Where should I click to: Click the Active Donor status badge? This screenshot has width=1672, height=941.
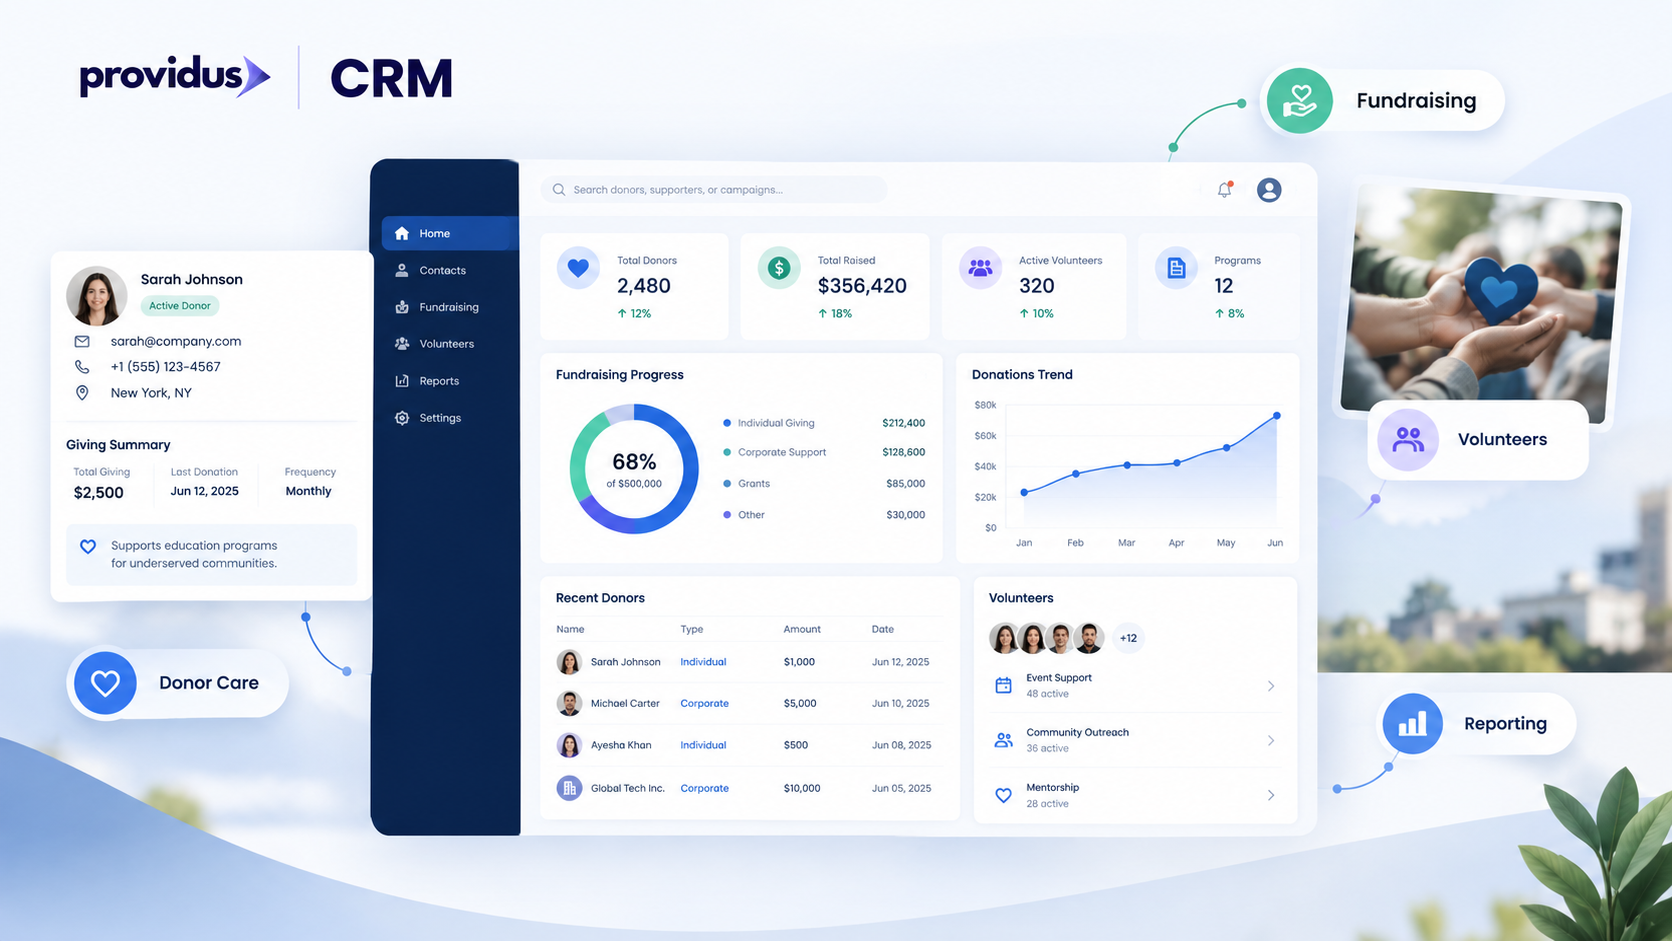coord(180,306)
